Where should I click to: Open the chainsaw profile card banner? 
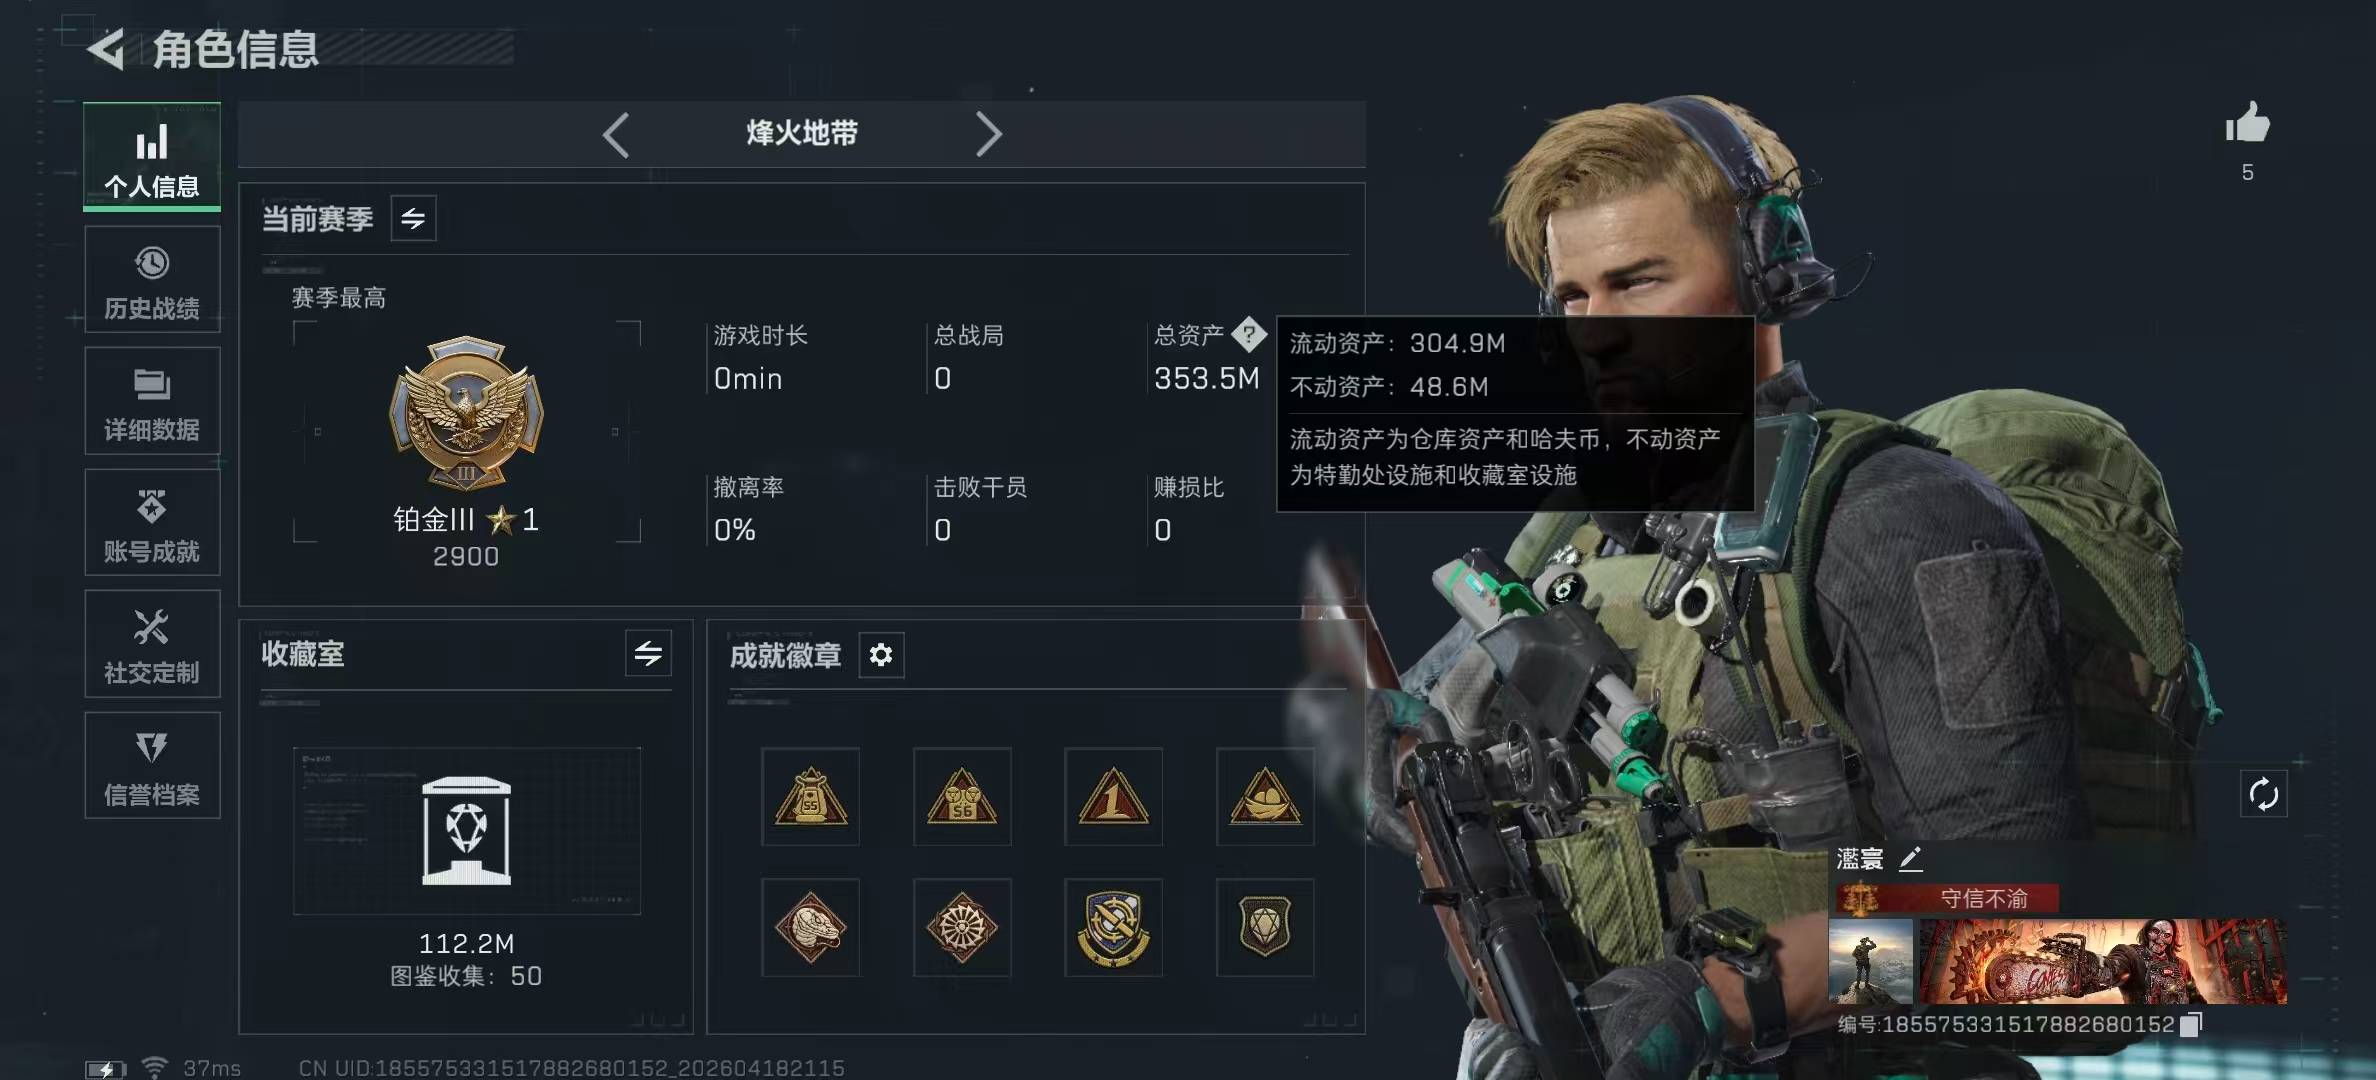point(2102,961)
